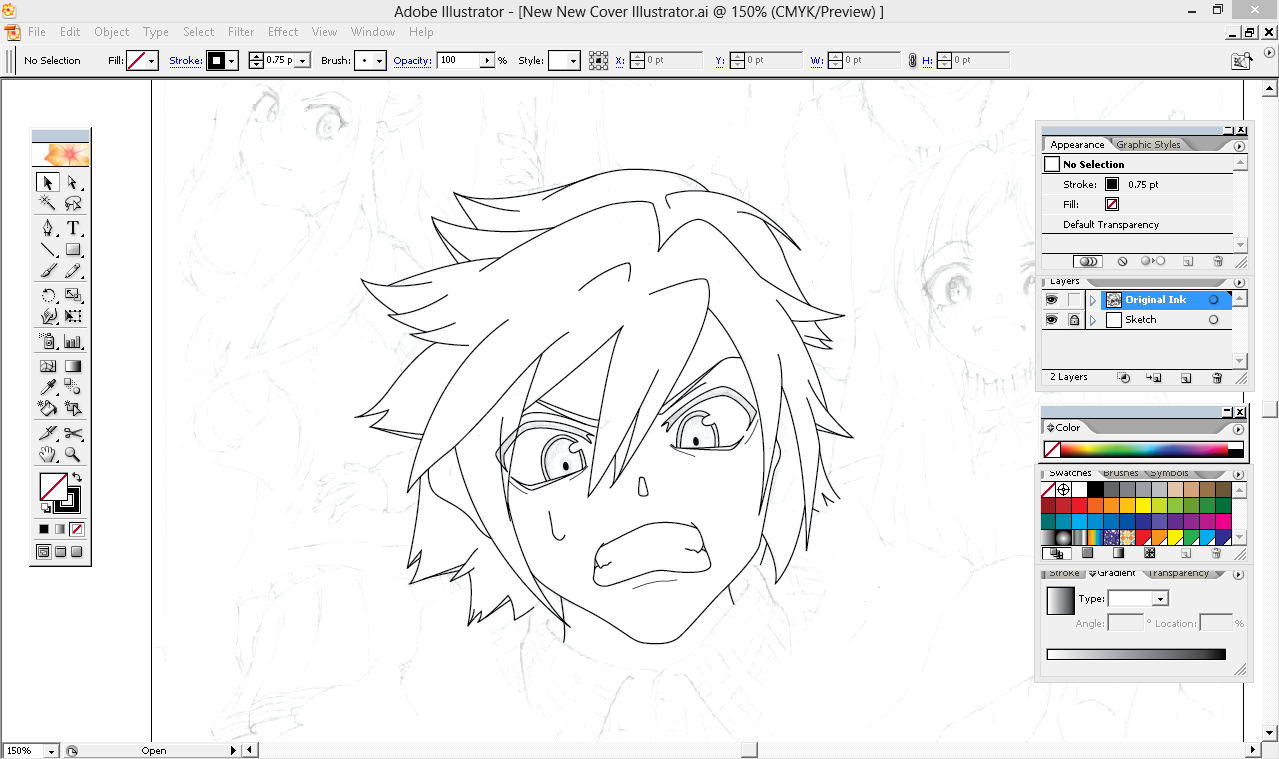Viewport: 1279px width, 759px height.
Task: Click the color spectrum bar in Color panel
Action: pyautogui.click(x=1150, y=450)
